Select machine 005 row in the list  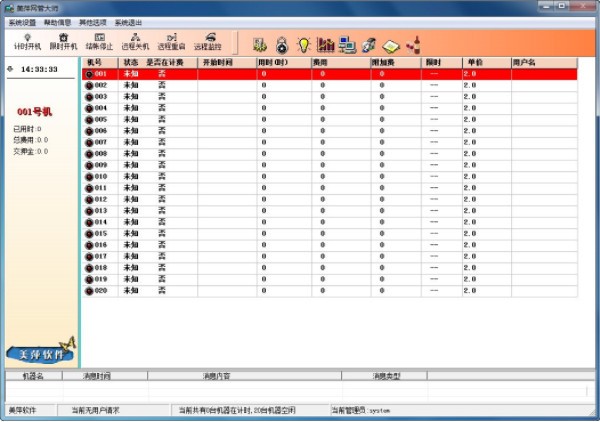(329, 119)
